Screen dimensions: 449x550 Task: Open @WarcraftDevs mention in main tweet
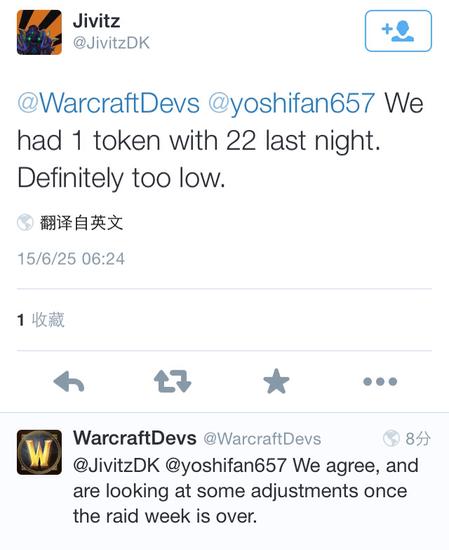pyautogui.click(x=108, y=103)
